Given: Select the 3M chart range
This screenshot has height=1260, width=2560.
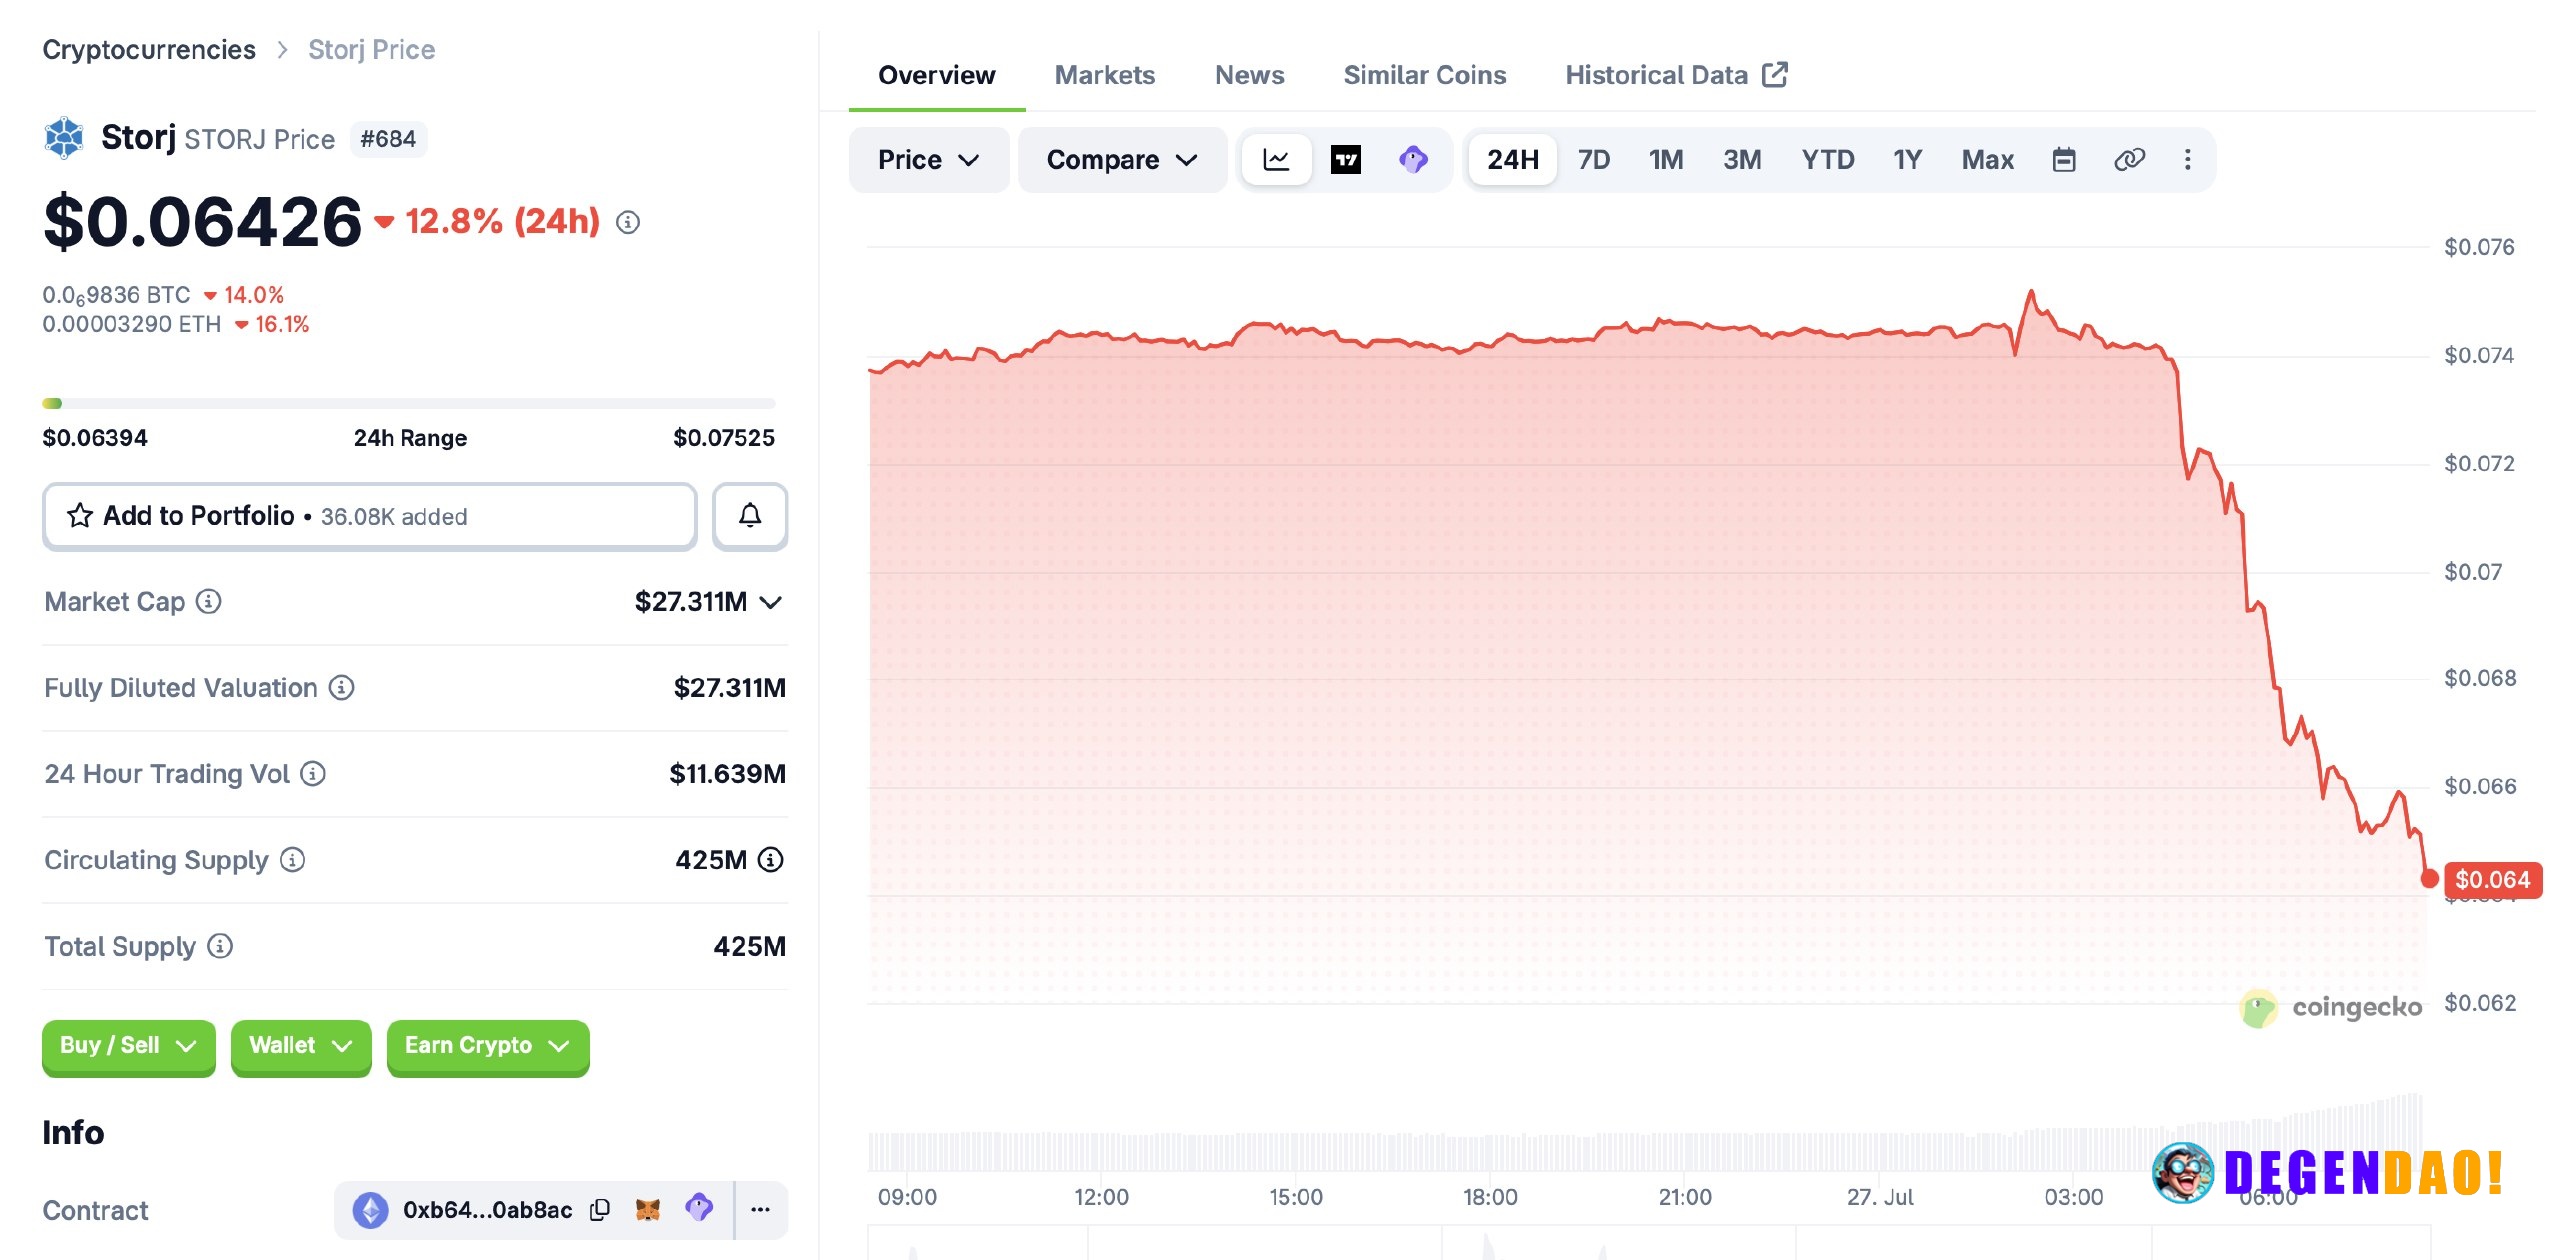Looking at the screenshot, I should [x=1742, y=160].
